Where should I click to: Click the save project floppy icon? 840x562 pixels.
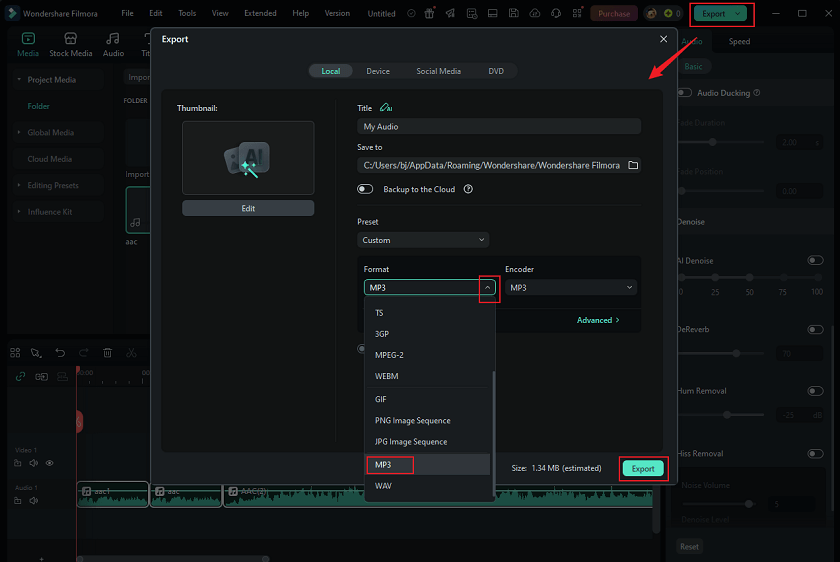513,13
